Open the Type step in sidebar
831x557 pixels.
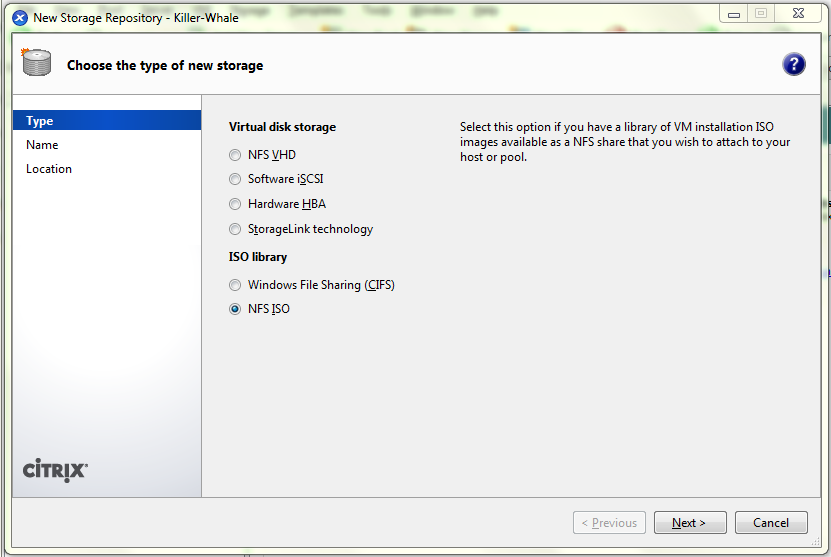click(40, 121)
